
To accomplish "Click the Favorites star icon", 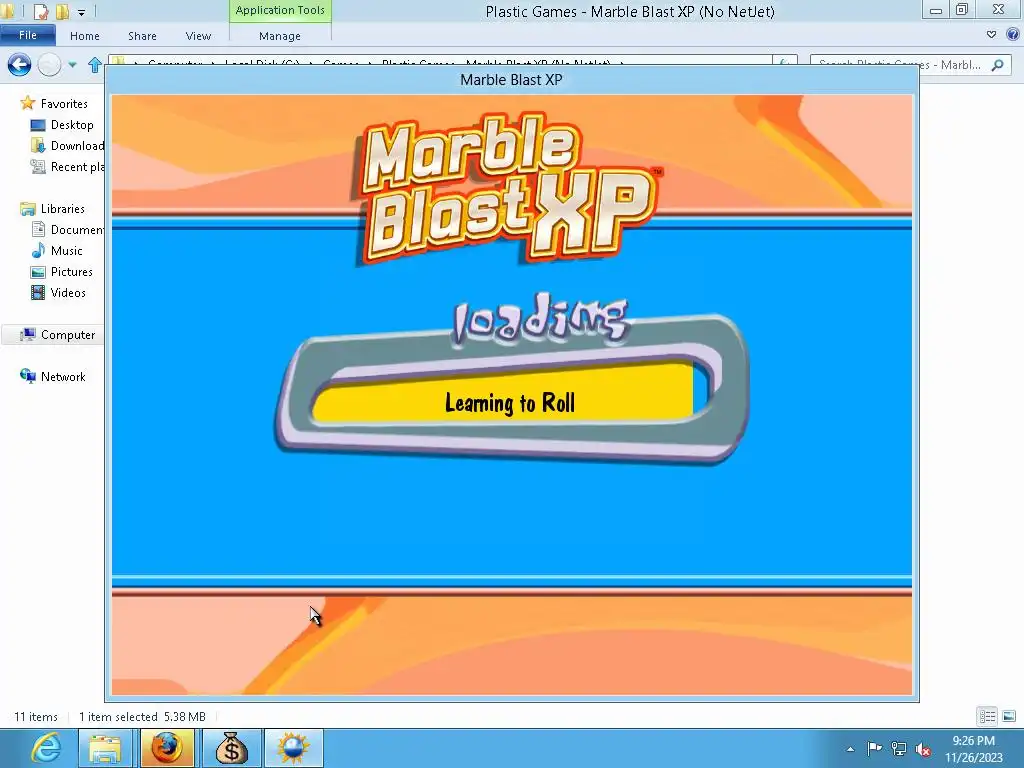I will click(27, 103).
